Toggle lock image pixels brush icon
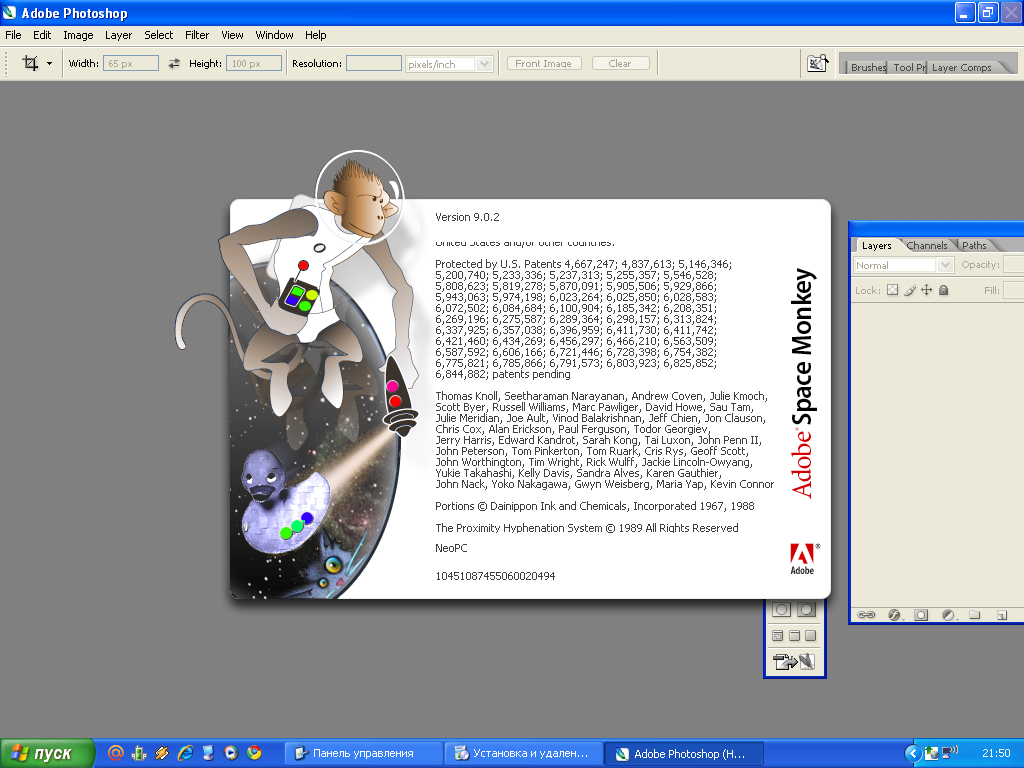 click(910, 290)
